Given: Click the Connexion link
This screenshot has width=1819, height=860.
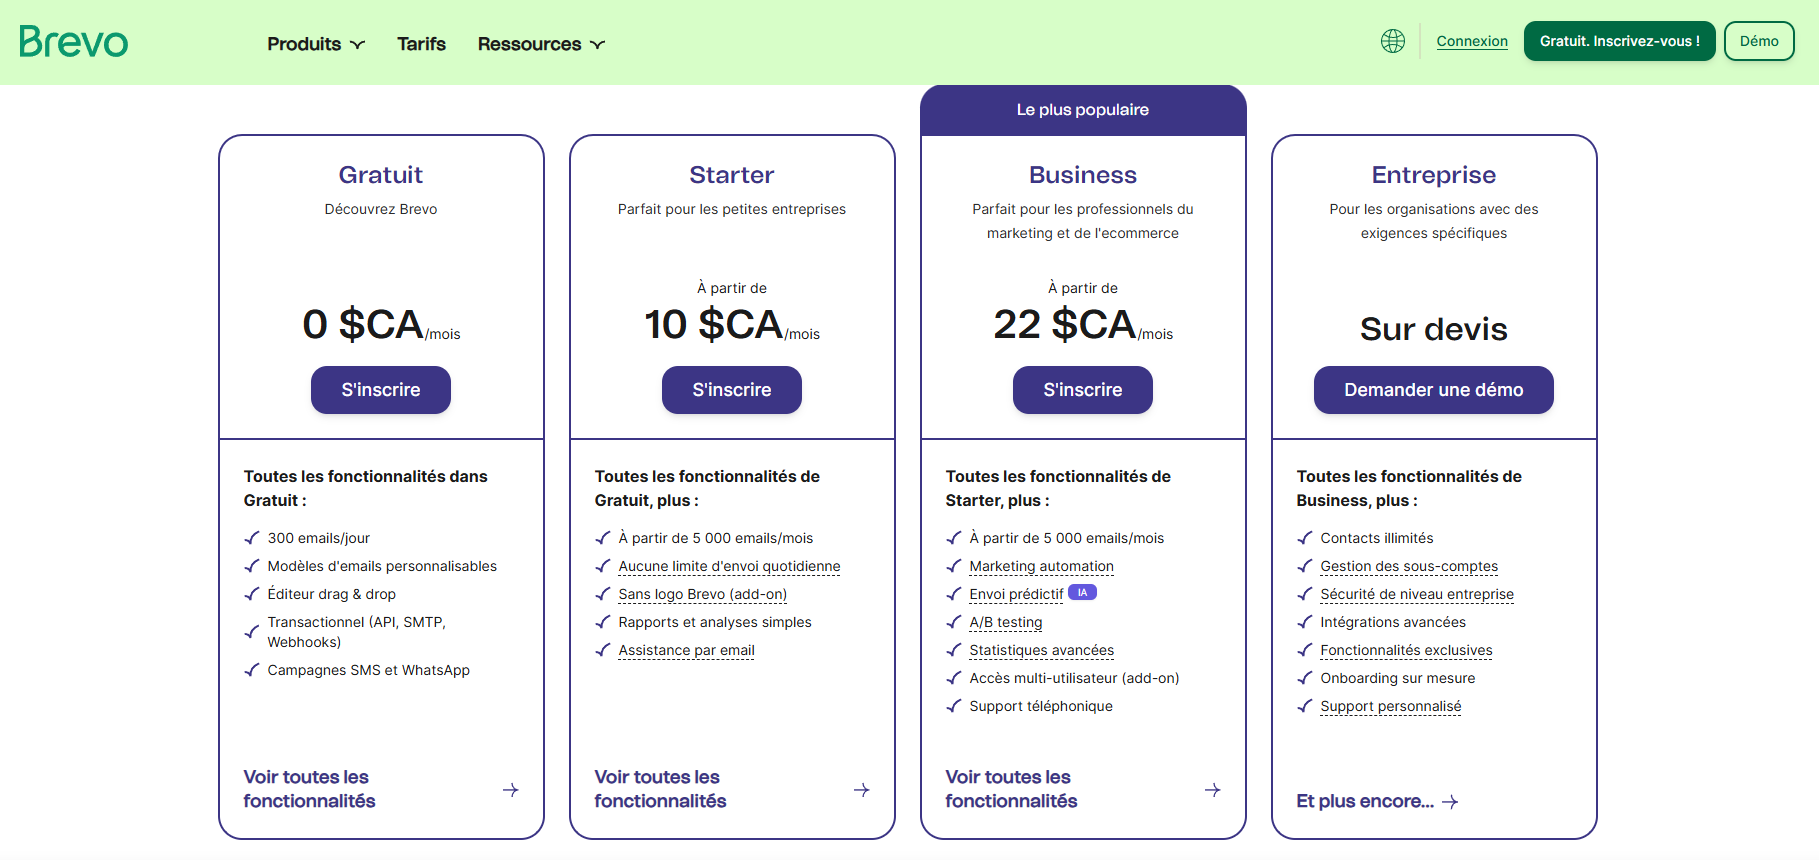Looking at the screenshot, I should 1472,41.
